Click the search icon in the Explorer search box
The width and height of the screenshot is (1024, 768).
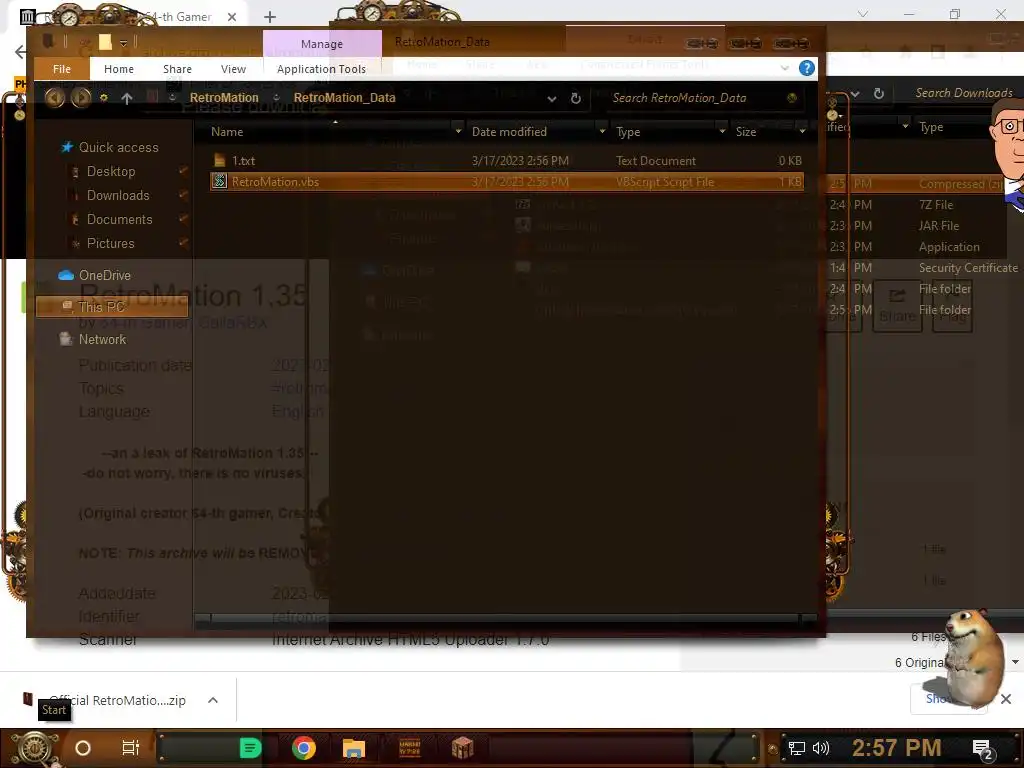792,98
